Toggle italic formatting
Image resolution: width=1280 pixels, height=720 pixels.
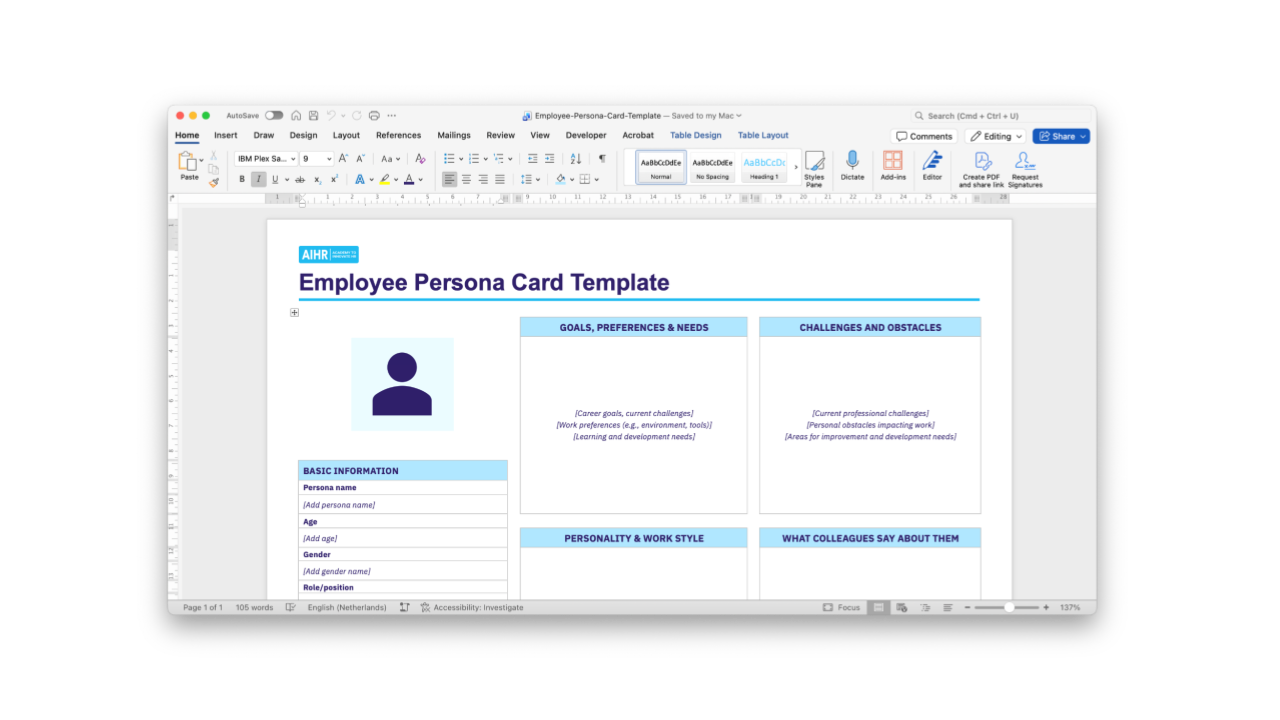point(258,180)
